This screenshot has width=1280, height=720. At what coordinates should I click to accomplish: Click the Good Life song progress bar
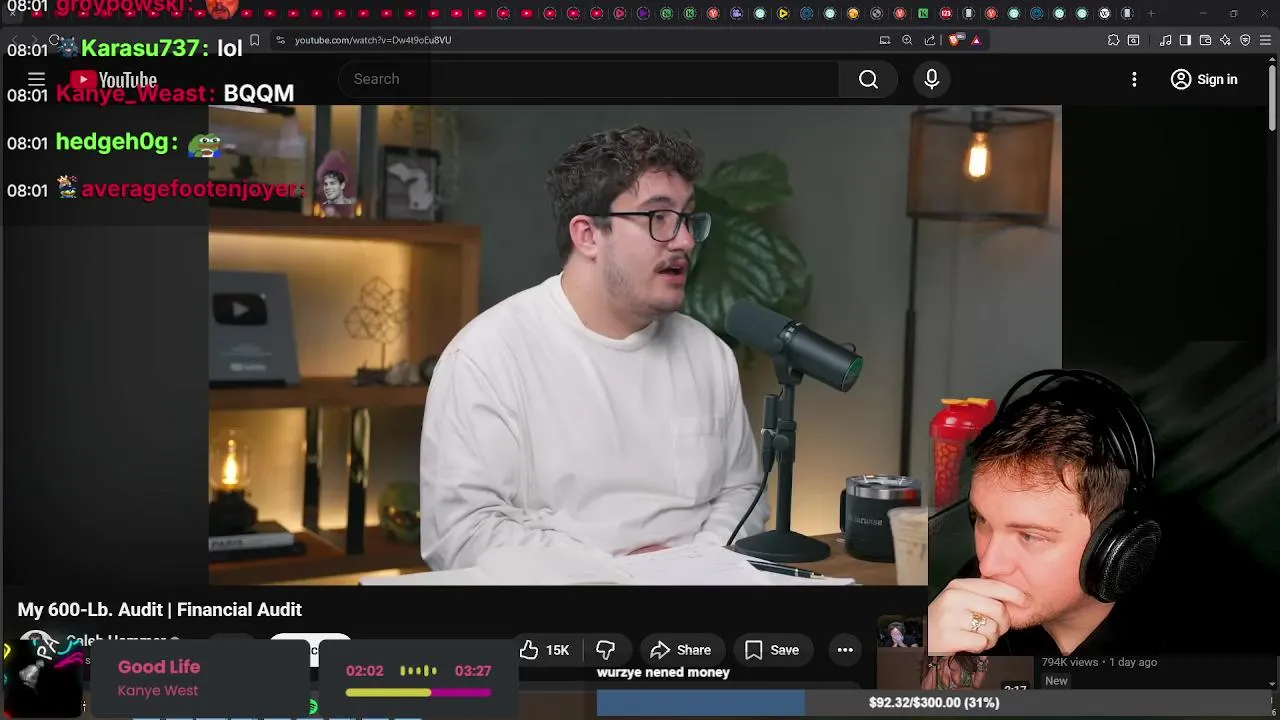tap(418, 692)
